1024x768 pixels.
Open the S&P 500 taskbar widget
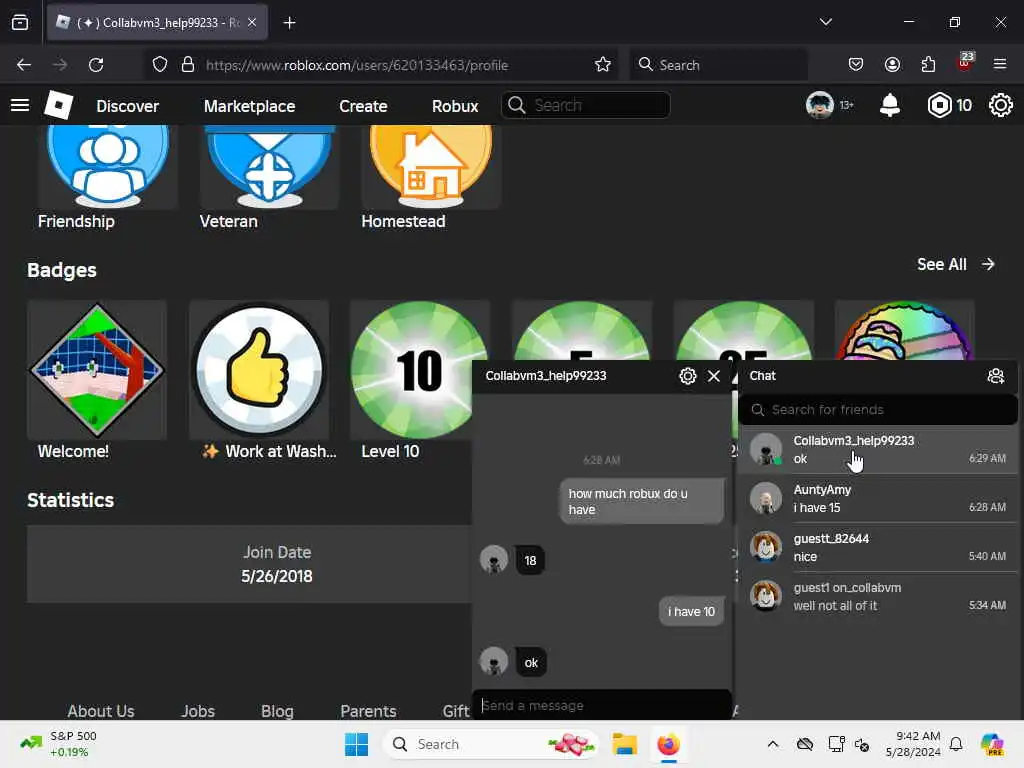pyautogui.click(x=59, y=744)
